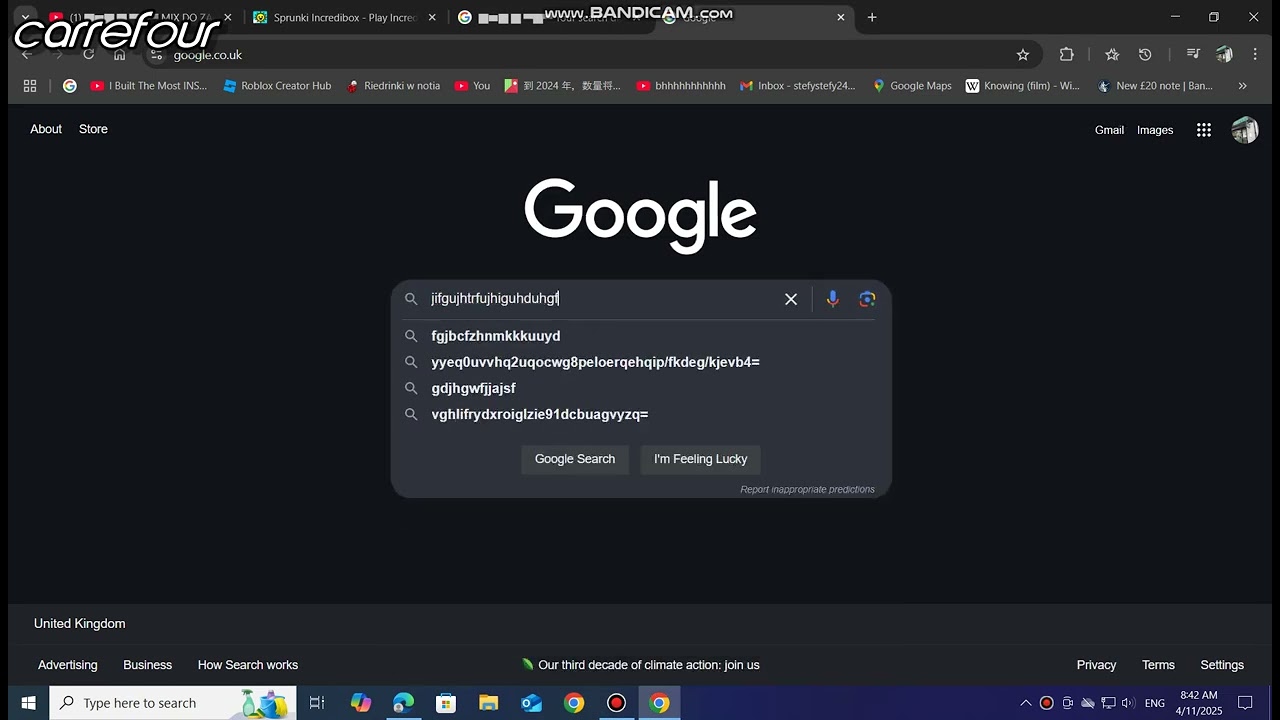The image size is (1280, 720).
Task: Switch to the Sprunki Incredibox tab
Action: [x=344, y=17]
